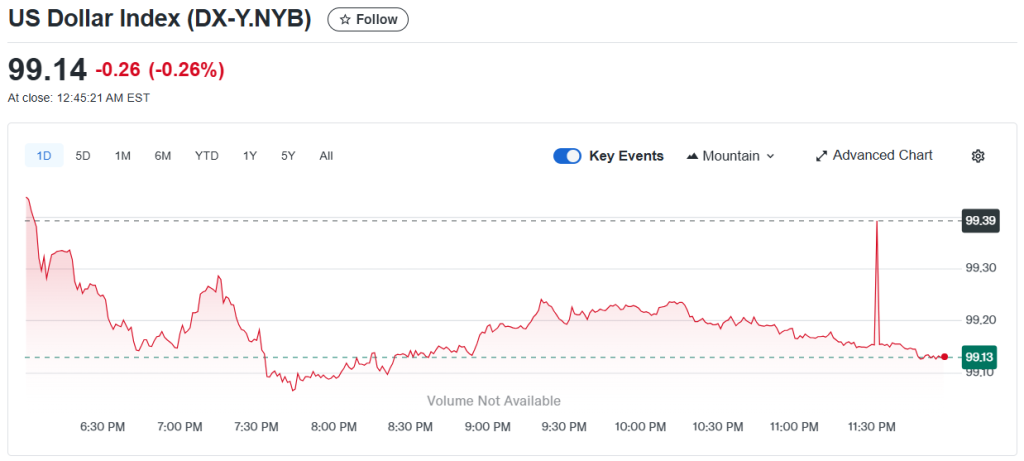Click the price spike near 11:30 PM

click(877, 225)
